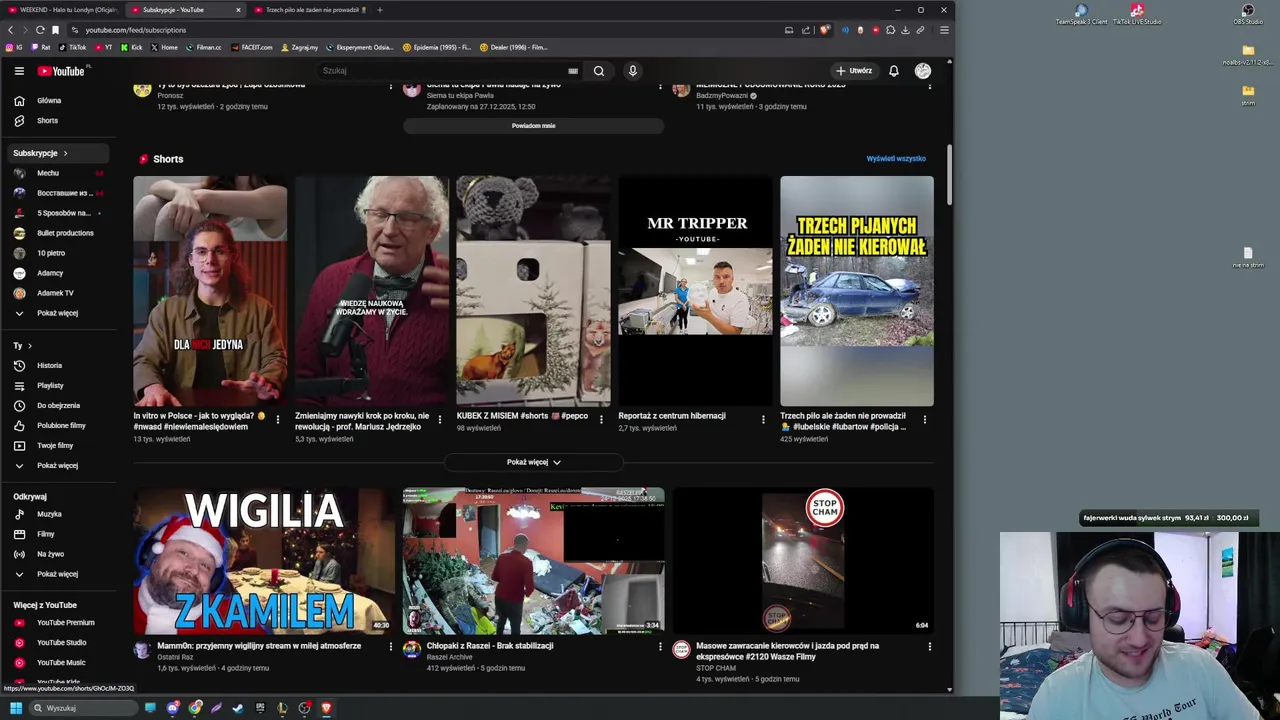
Task: Click the Powiadom mnie button
Action: 533,126
